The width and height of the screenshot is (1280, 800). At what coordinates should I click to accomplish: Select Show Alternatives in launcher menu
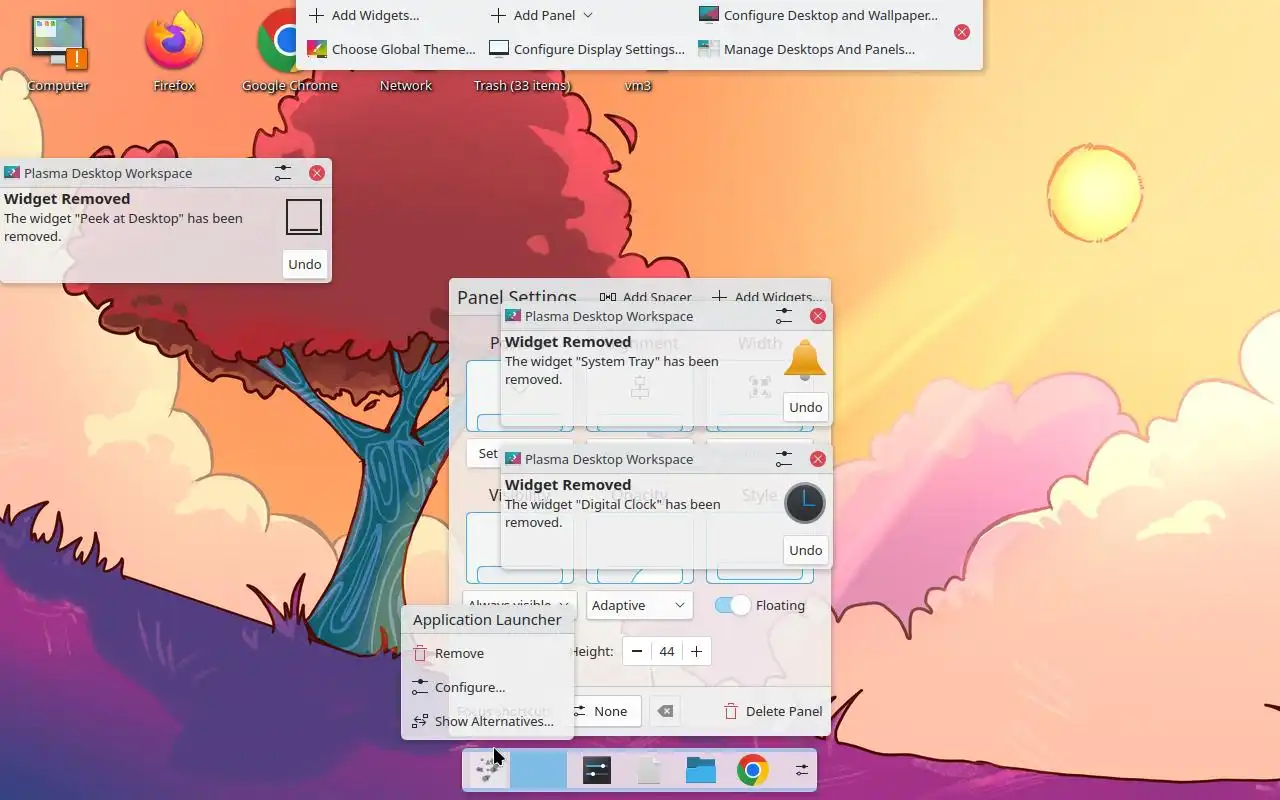[x=487, y=721]
